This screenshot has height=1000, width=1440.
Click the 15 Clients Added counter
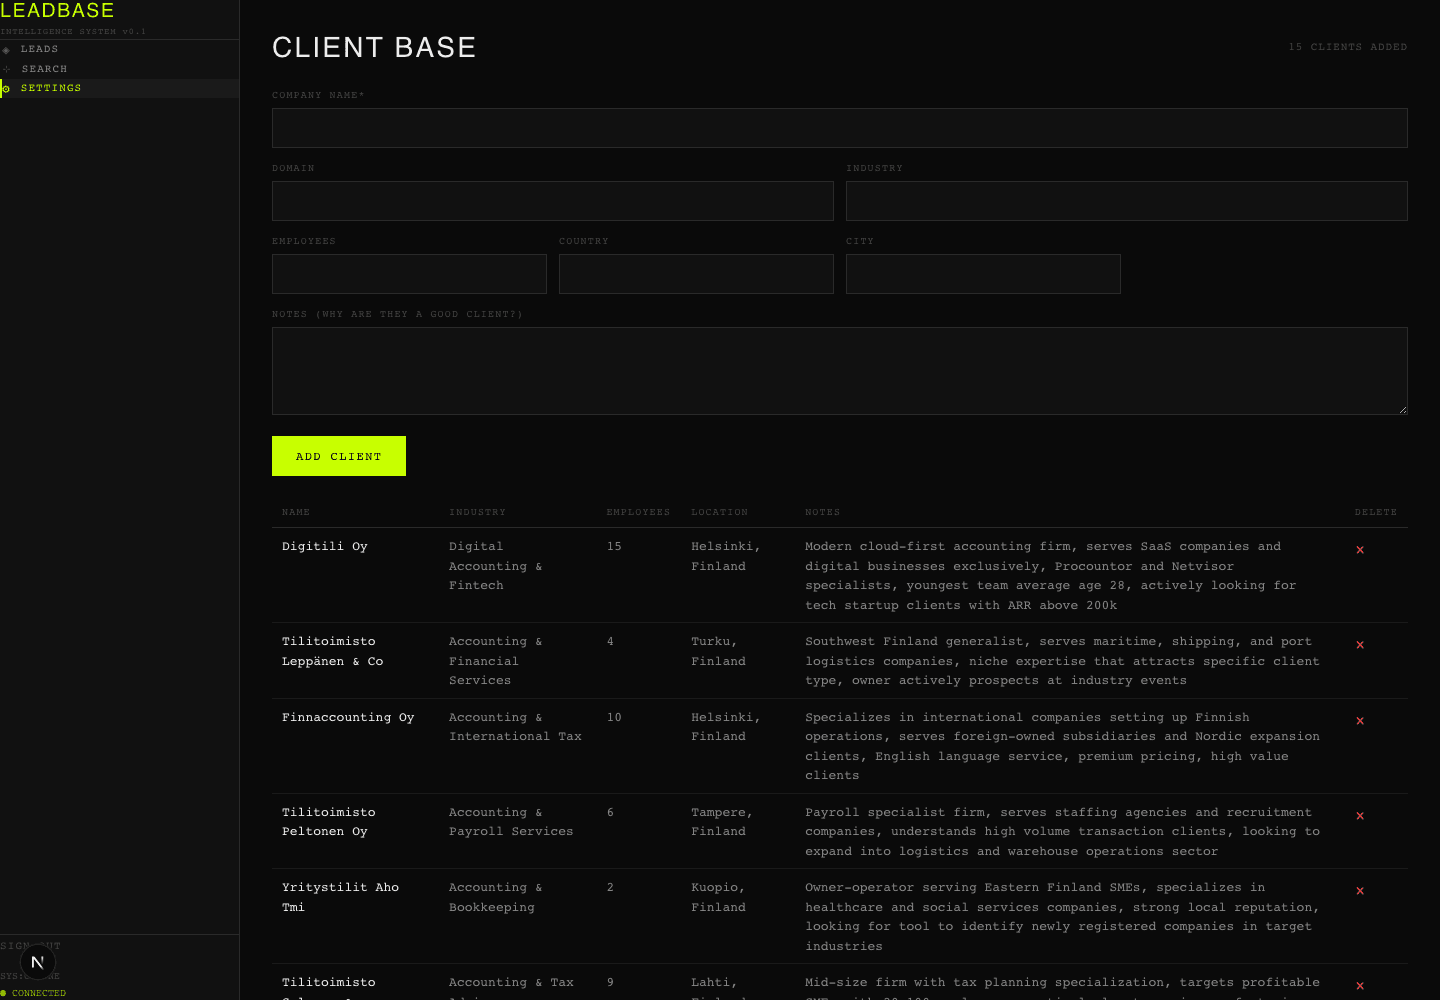tap(1347, 47)
